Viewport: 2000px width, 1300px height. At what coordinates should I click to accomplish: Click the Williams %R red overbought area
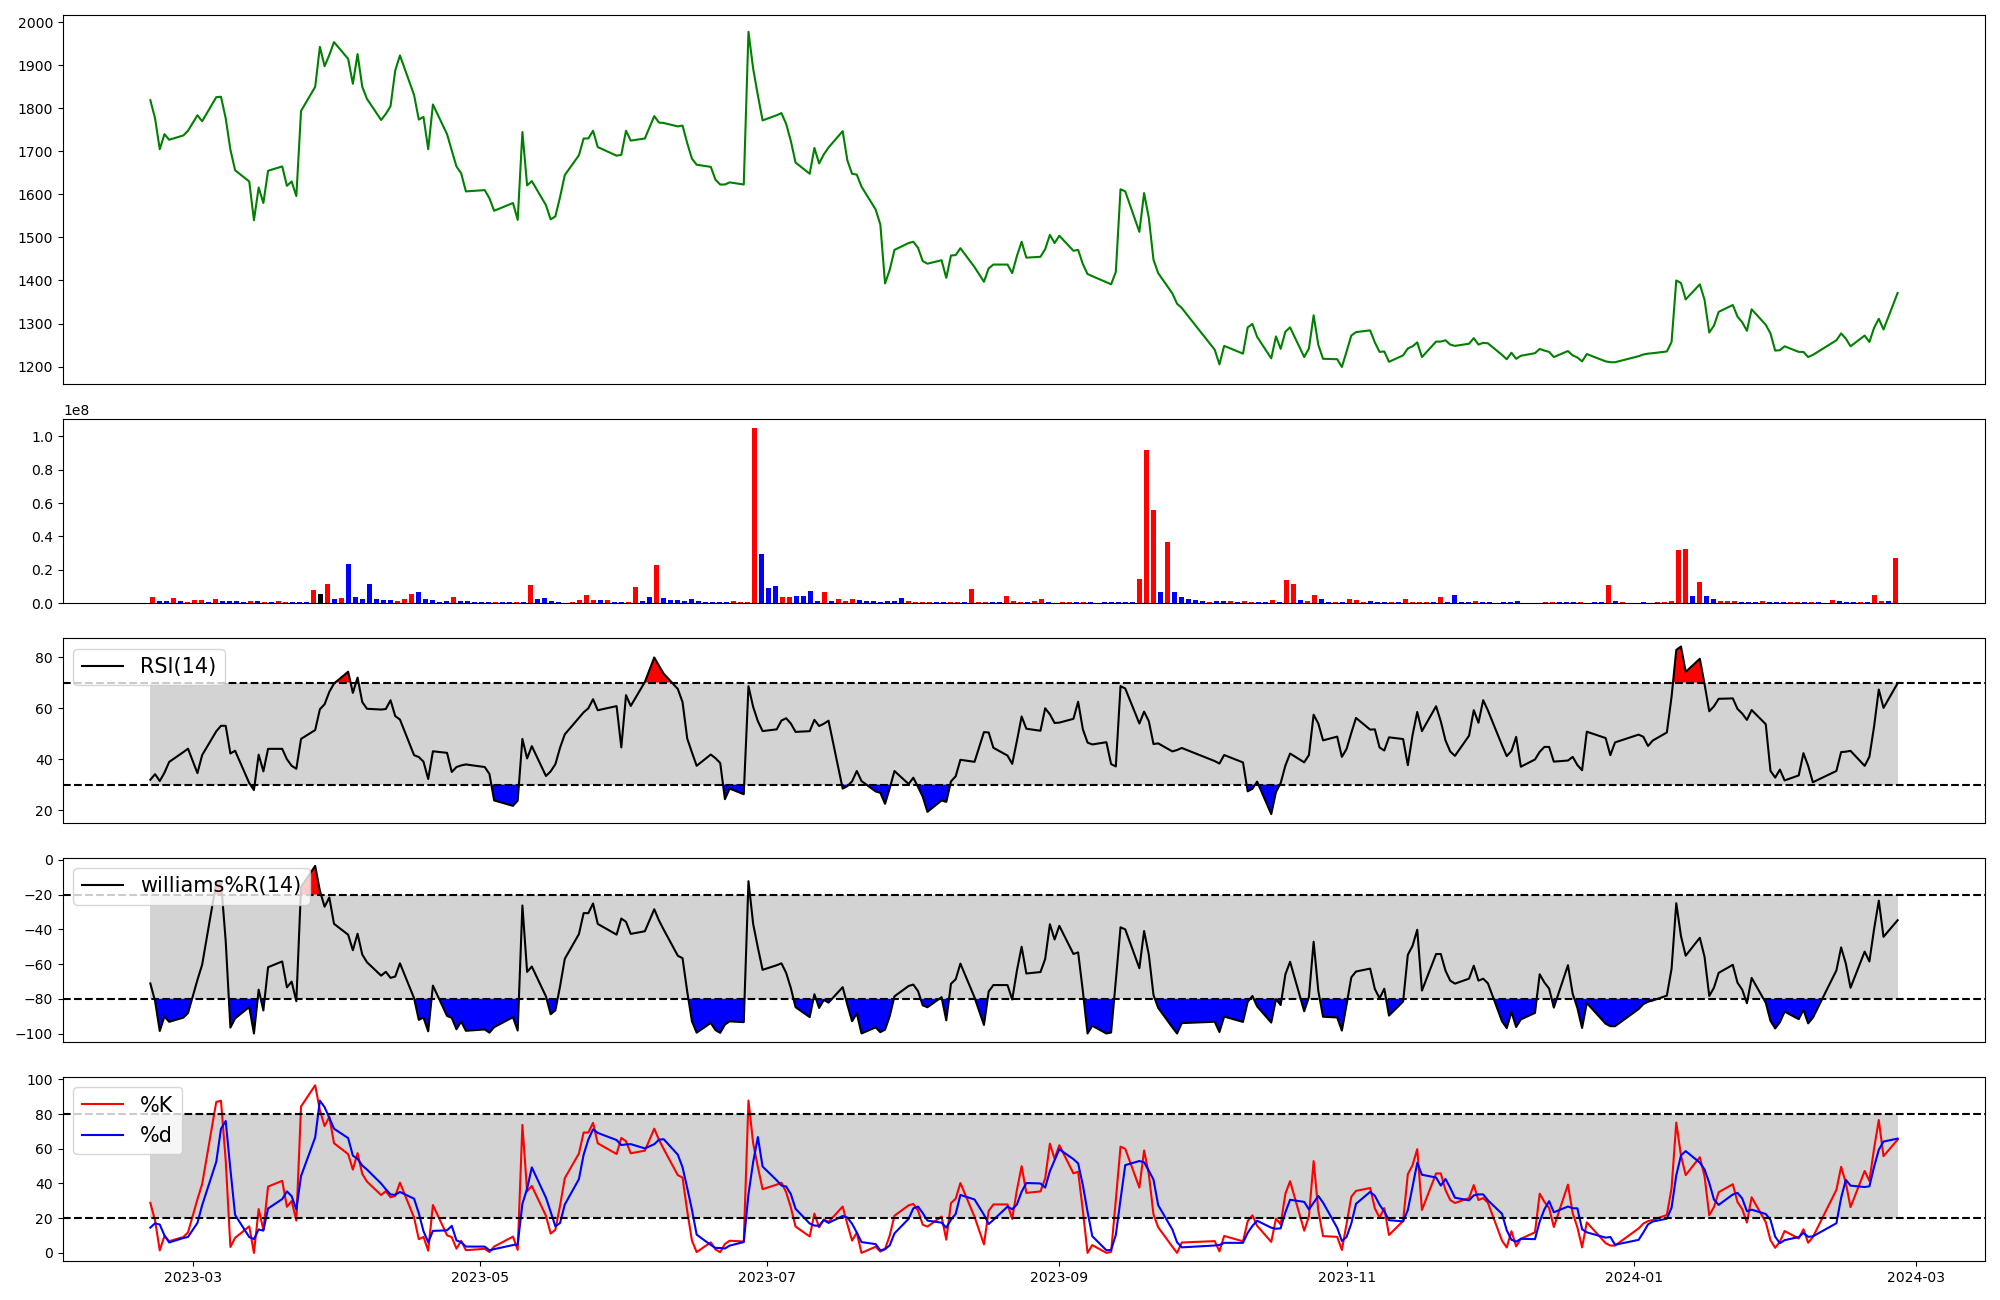(x=315, y=884)
